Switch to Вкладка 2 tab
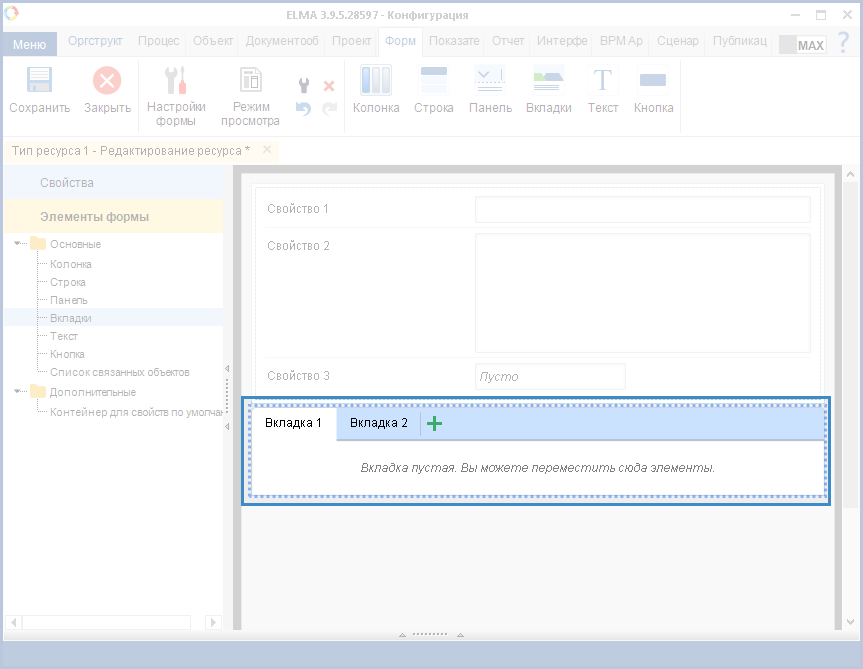 tap(379, 423)
